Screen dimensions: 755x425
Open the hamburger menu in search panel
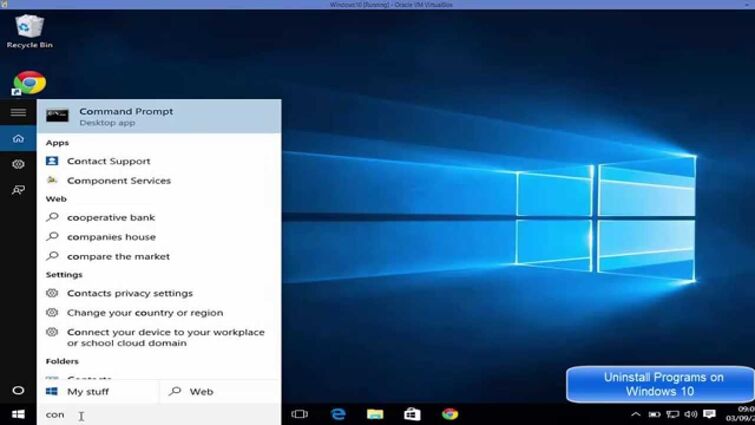[x=18, y=112]
